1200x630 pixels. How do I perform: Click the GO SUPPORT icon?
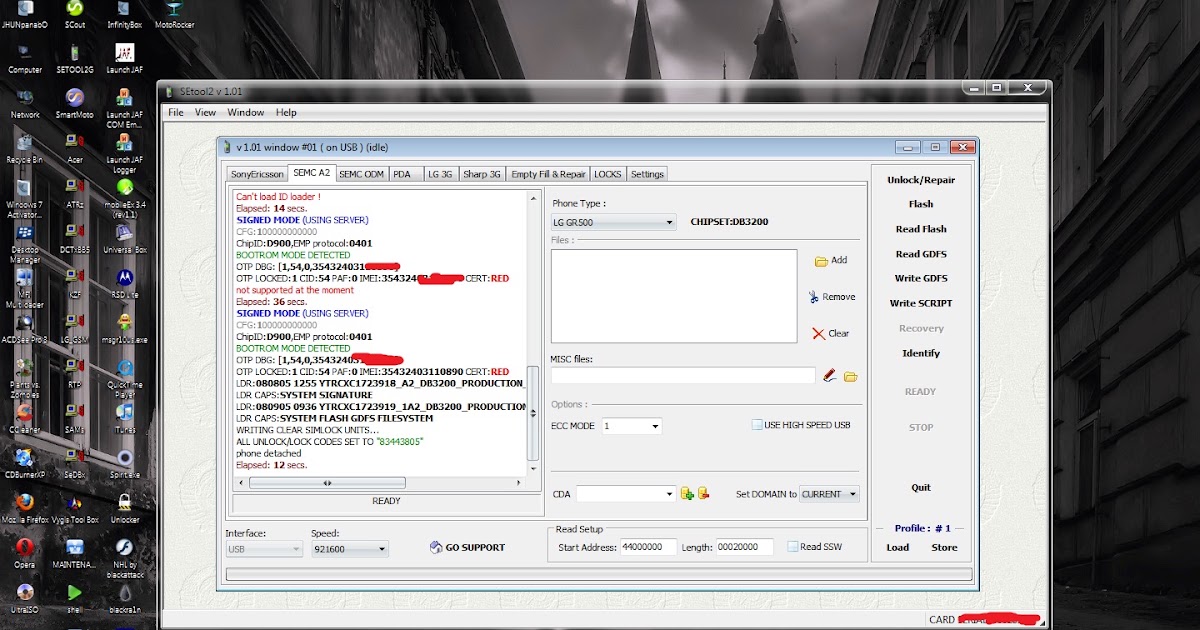[436, 548]
